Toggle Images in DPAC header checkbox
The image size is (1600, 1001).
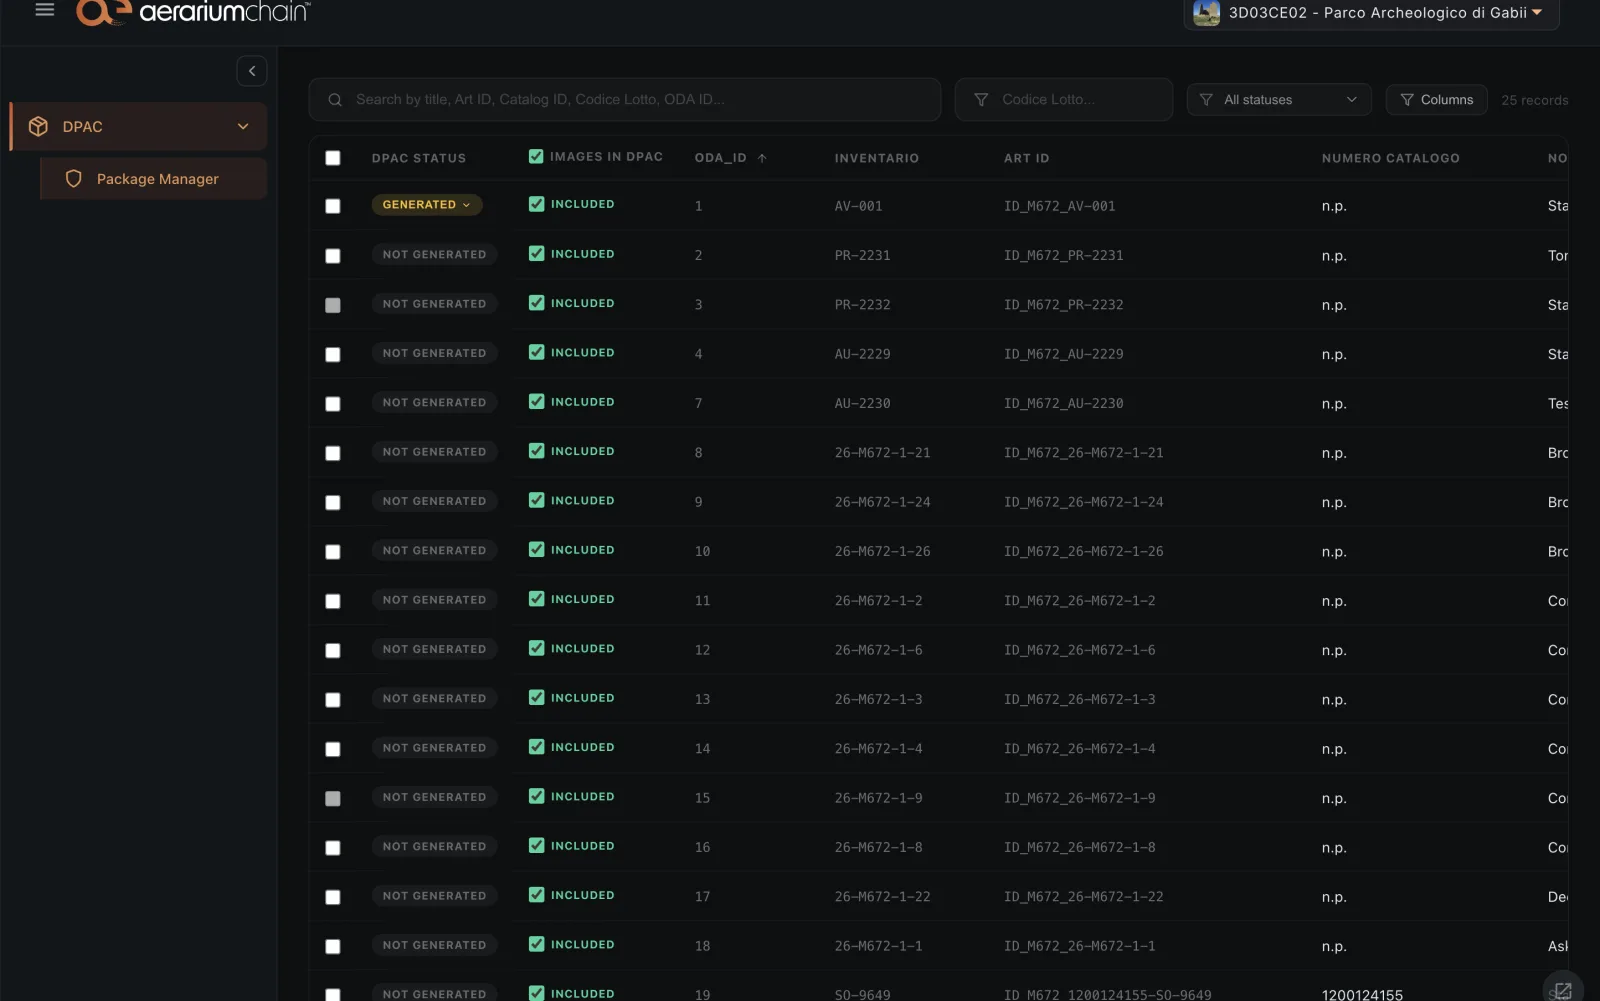(x=536, y=156)
